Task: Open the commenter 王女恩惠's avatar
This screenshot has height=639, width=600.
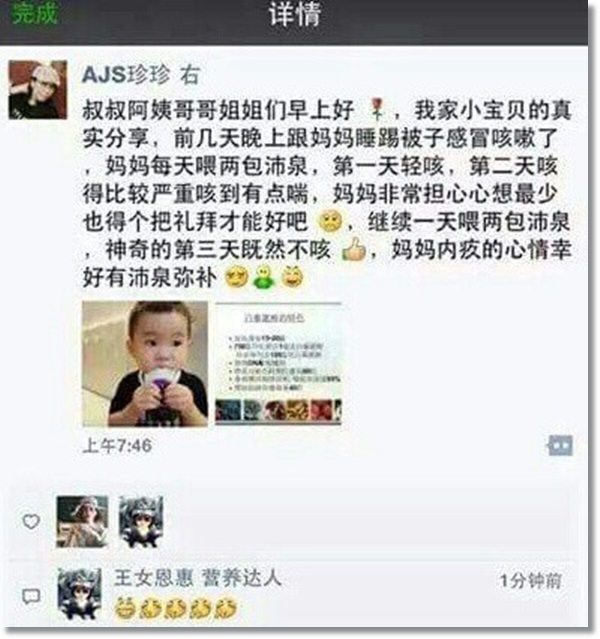Action: pyautogui.click(x=79, y=594)
